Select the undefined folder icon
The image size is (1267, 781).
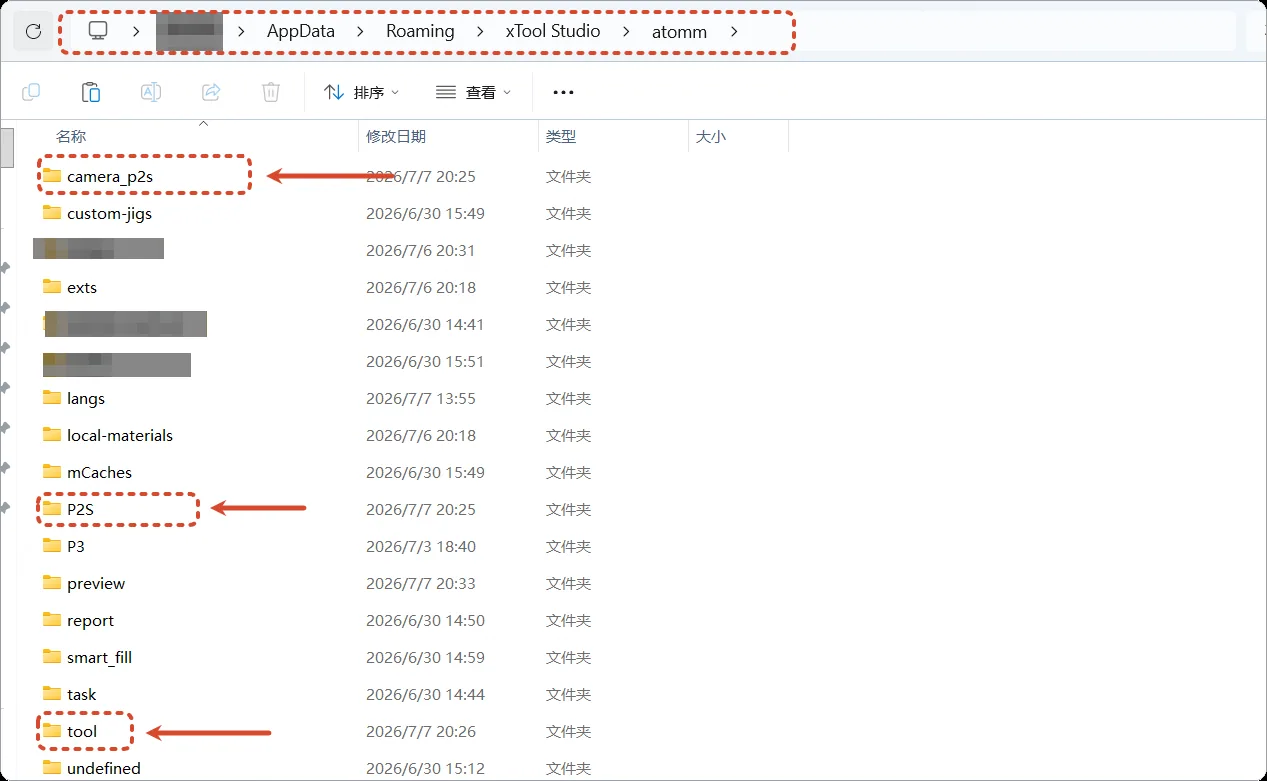point(52,768)
